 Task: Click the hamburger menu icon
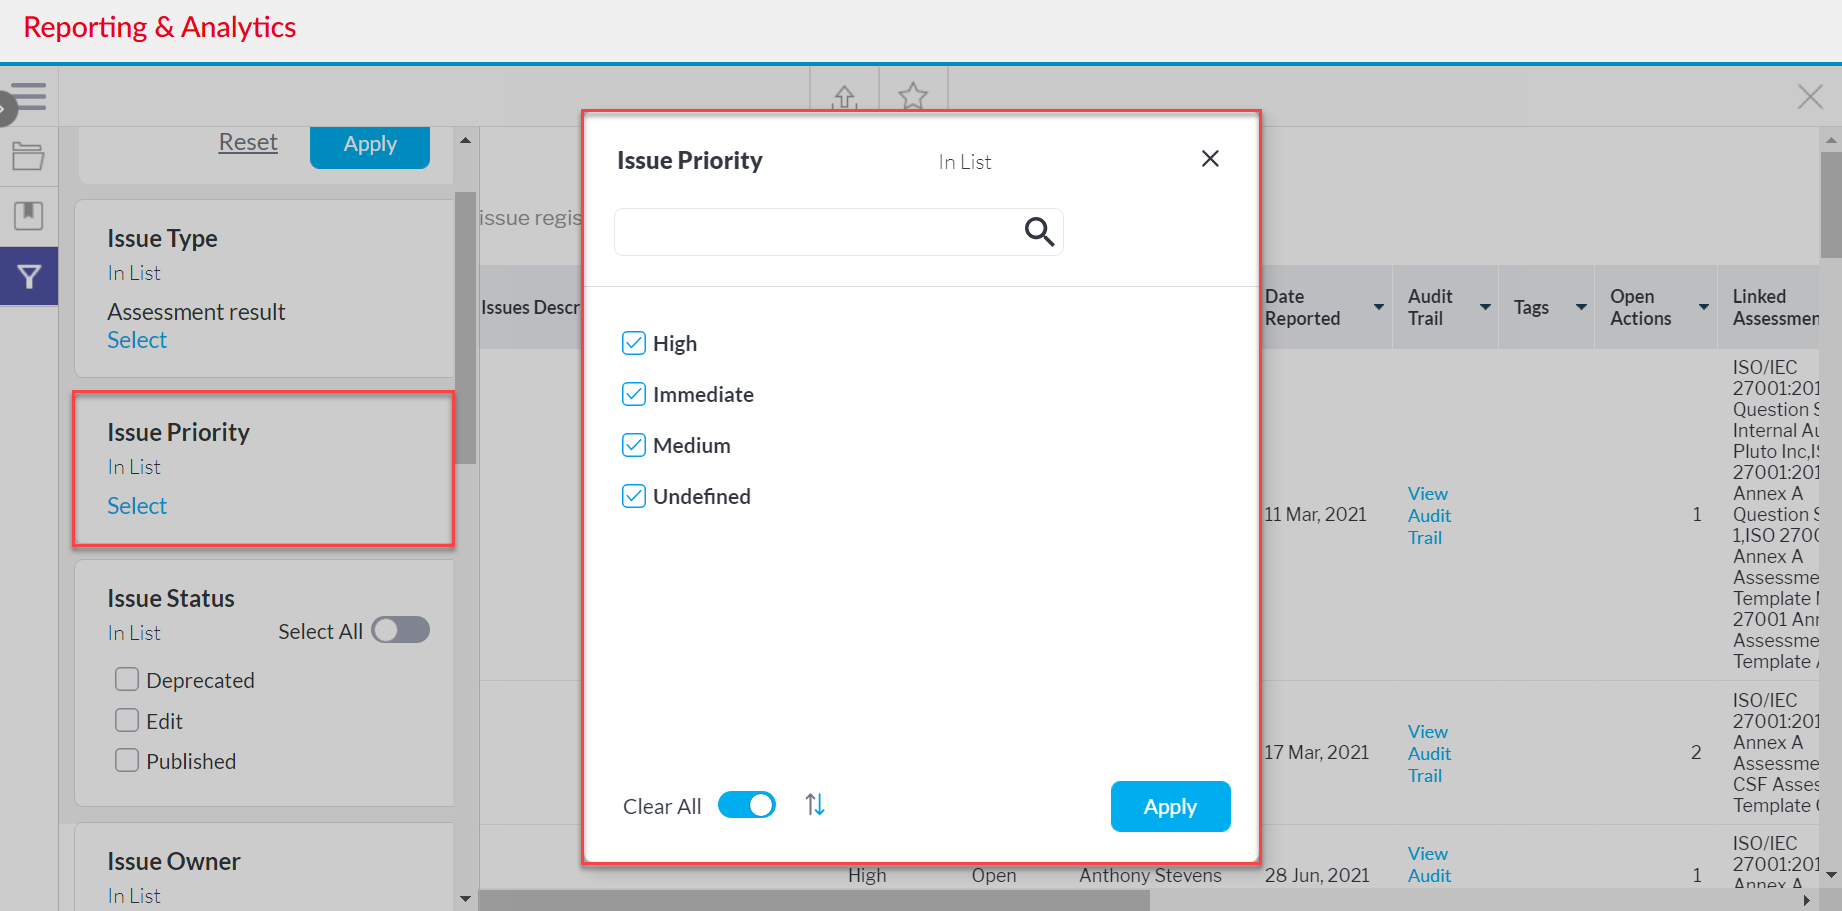29,97
